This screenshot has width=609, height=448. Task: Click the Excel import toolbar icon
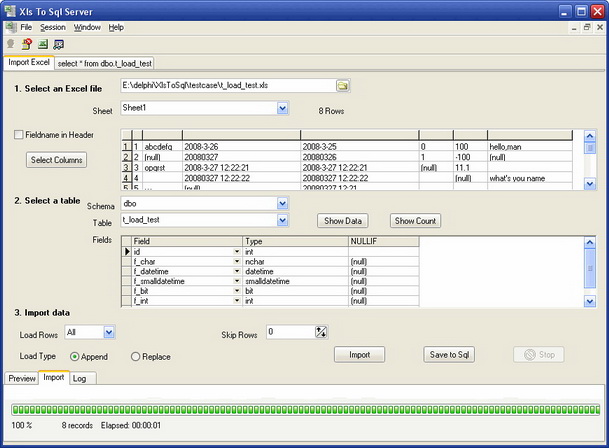point(42,44)
